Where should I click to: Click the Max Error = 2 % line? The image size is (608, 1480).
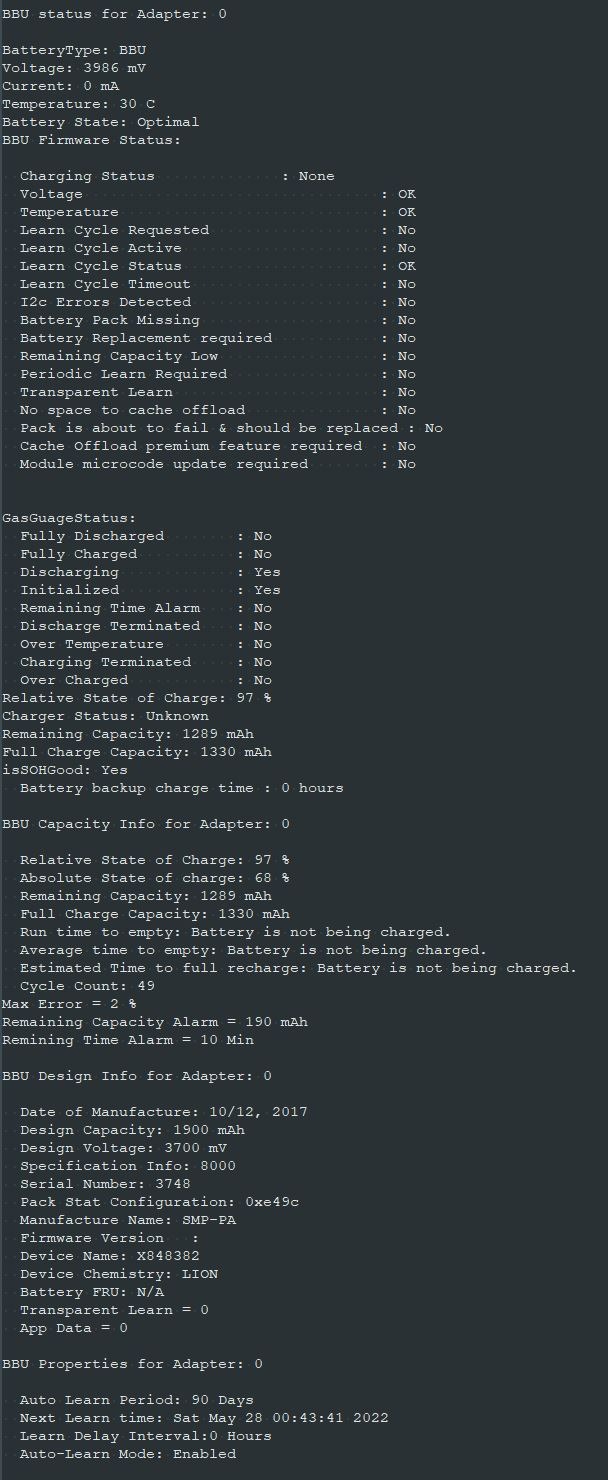(x=69, y=1004)
